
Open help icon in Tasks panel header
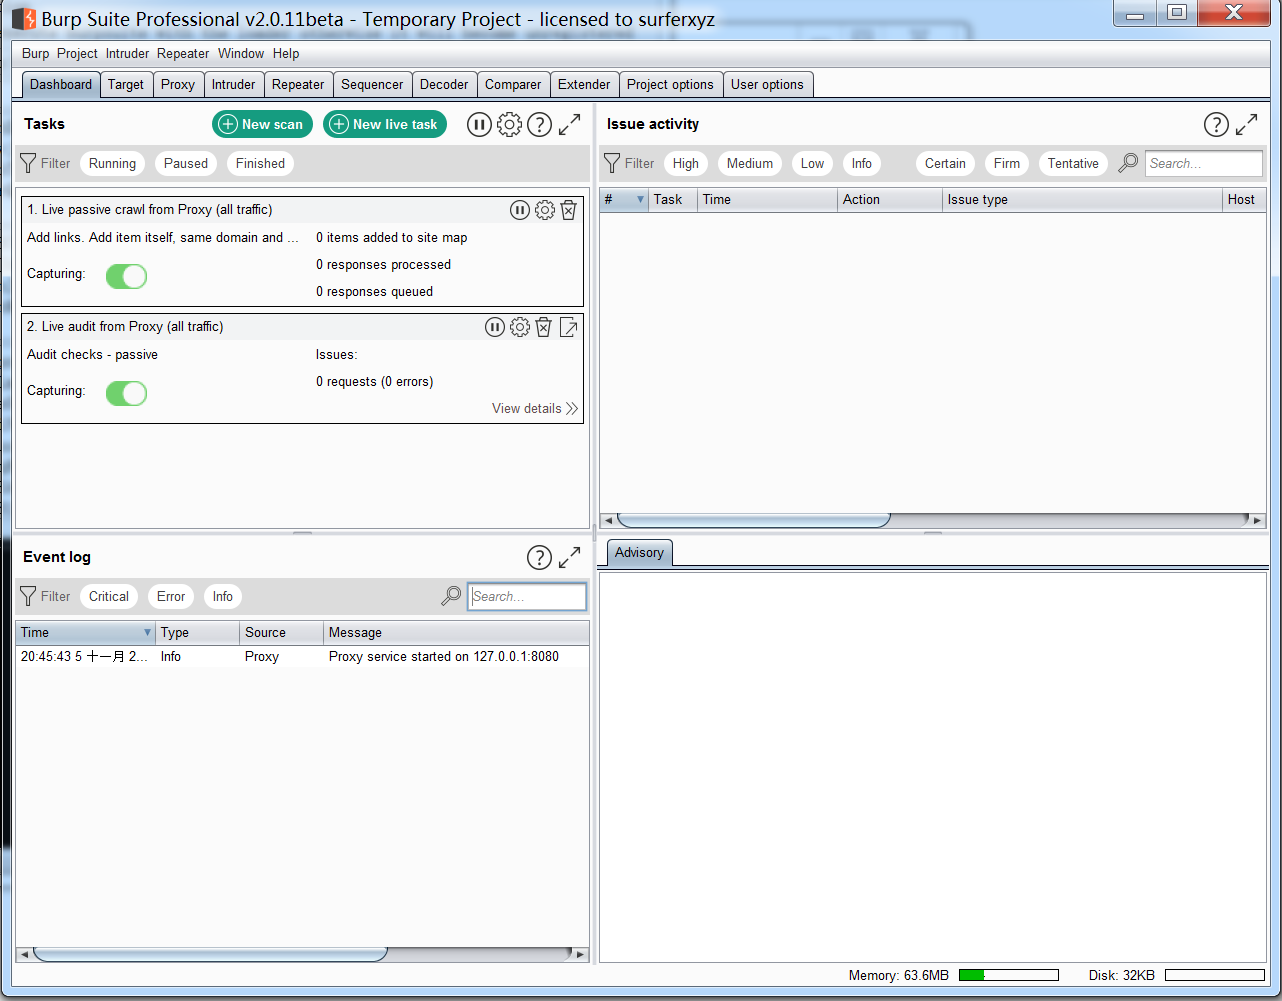point(539,124)
